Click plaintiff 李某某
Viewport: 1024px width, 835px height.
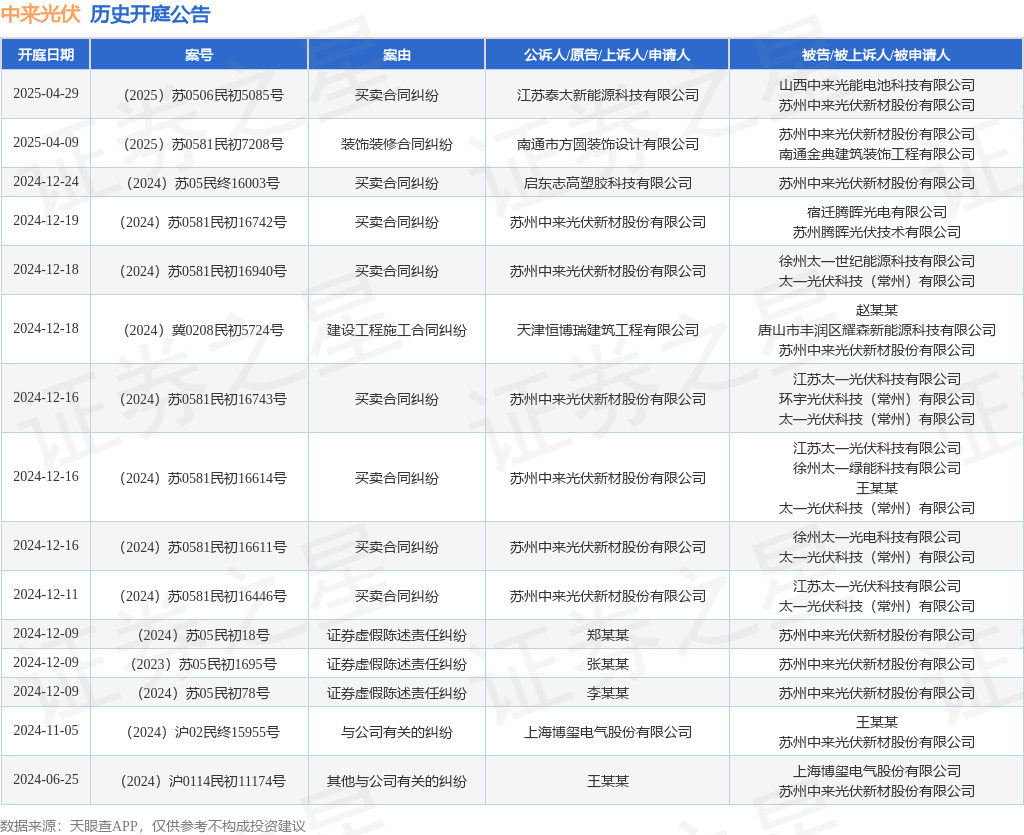pos(607,693)
